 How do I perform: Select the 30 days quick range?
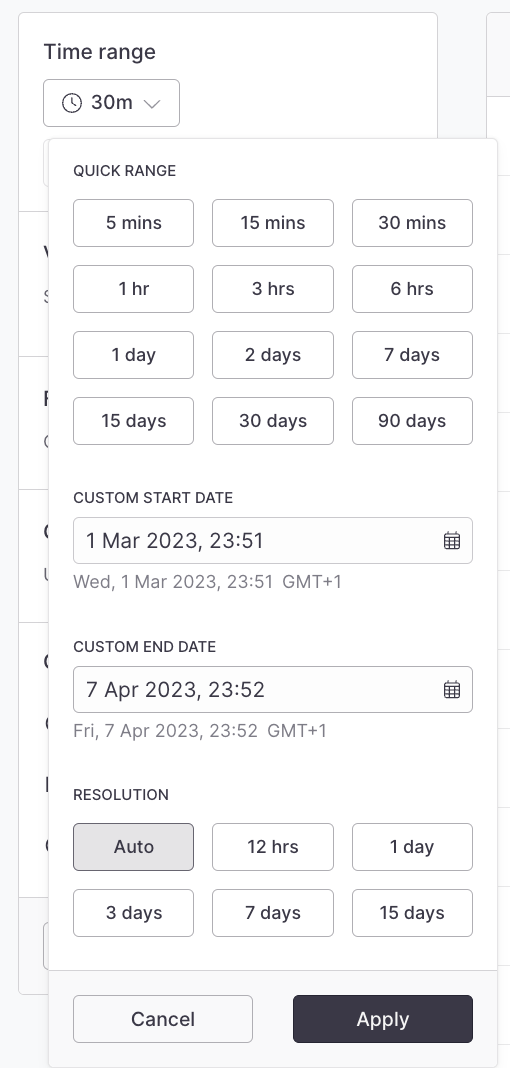(x=273, y=421)
